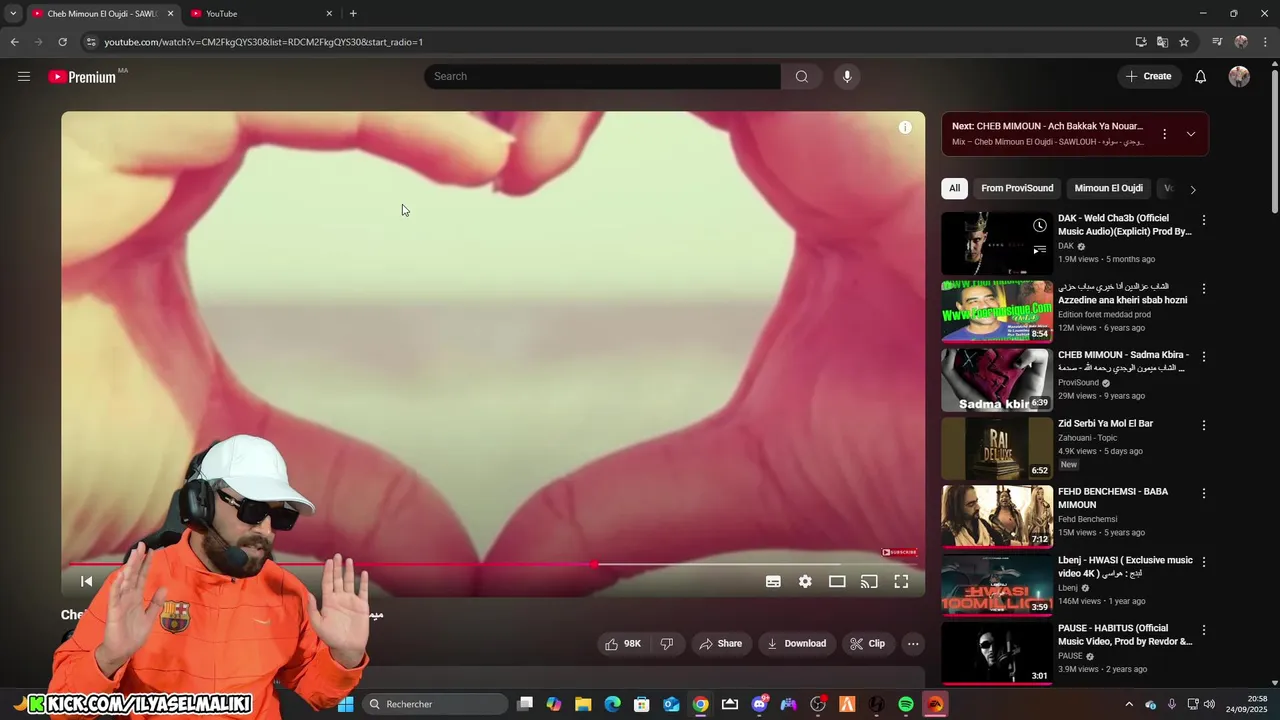The image size is (1280, 720).
Task: Open PAUSE HABITUS video title
Action: pyautogui.click(x=1125, y=635)
